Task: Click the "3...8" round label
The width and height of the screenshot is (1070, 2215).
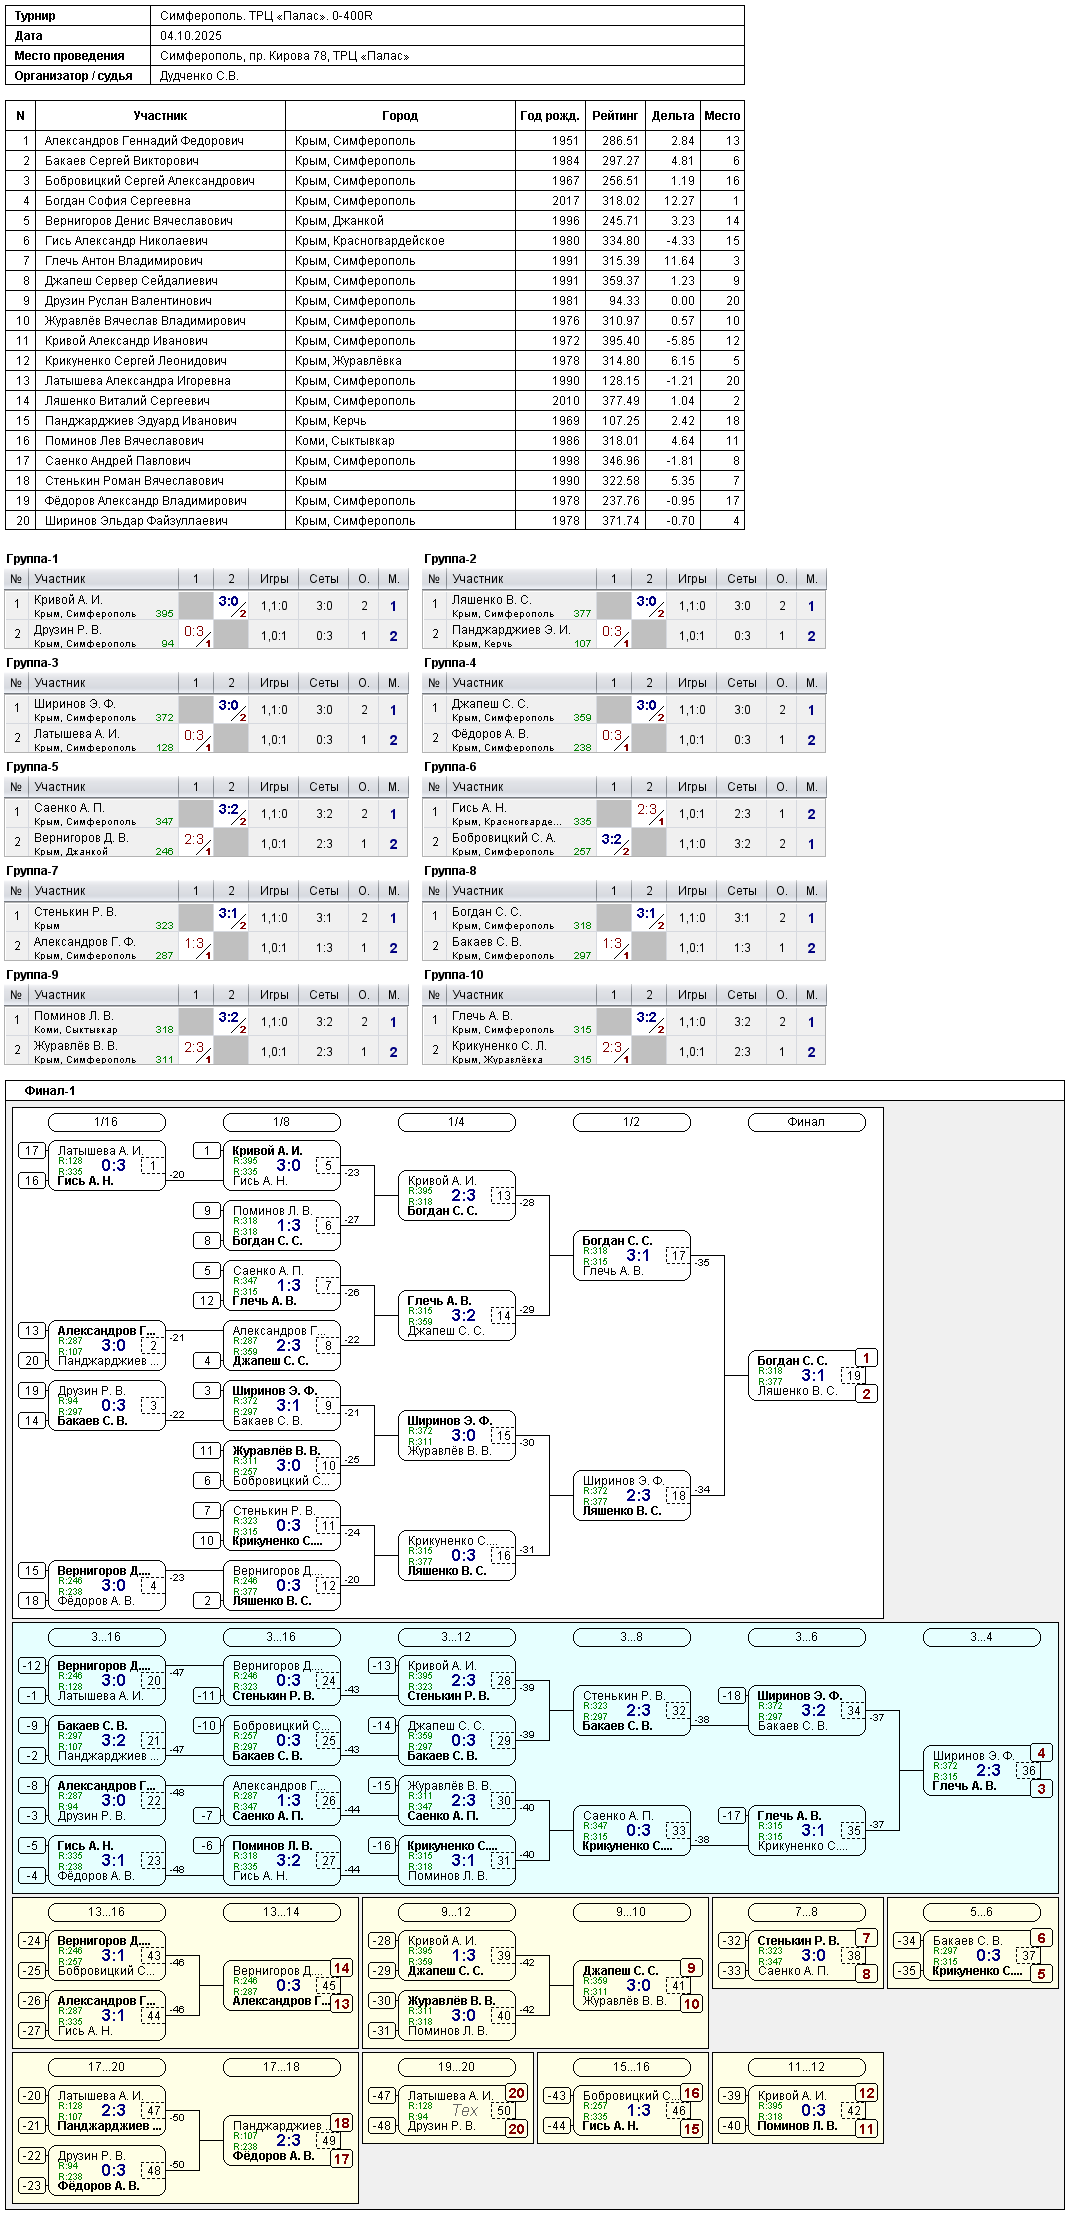Action: tap(631, 1637)
